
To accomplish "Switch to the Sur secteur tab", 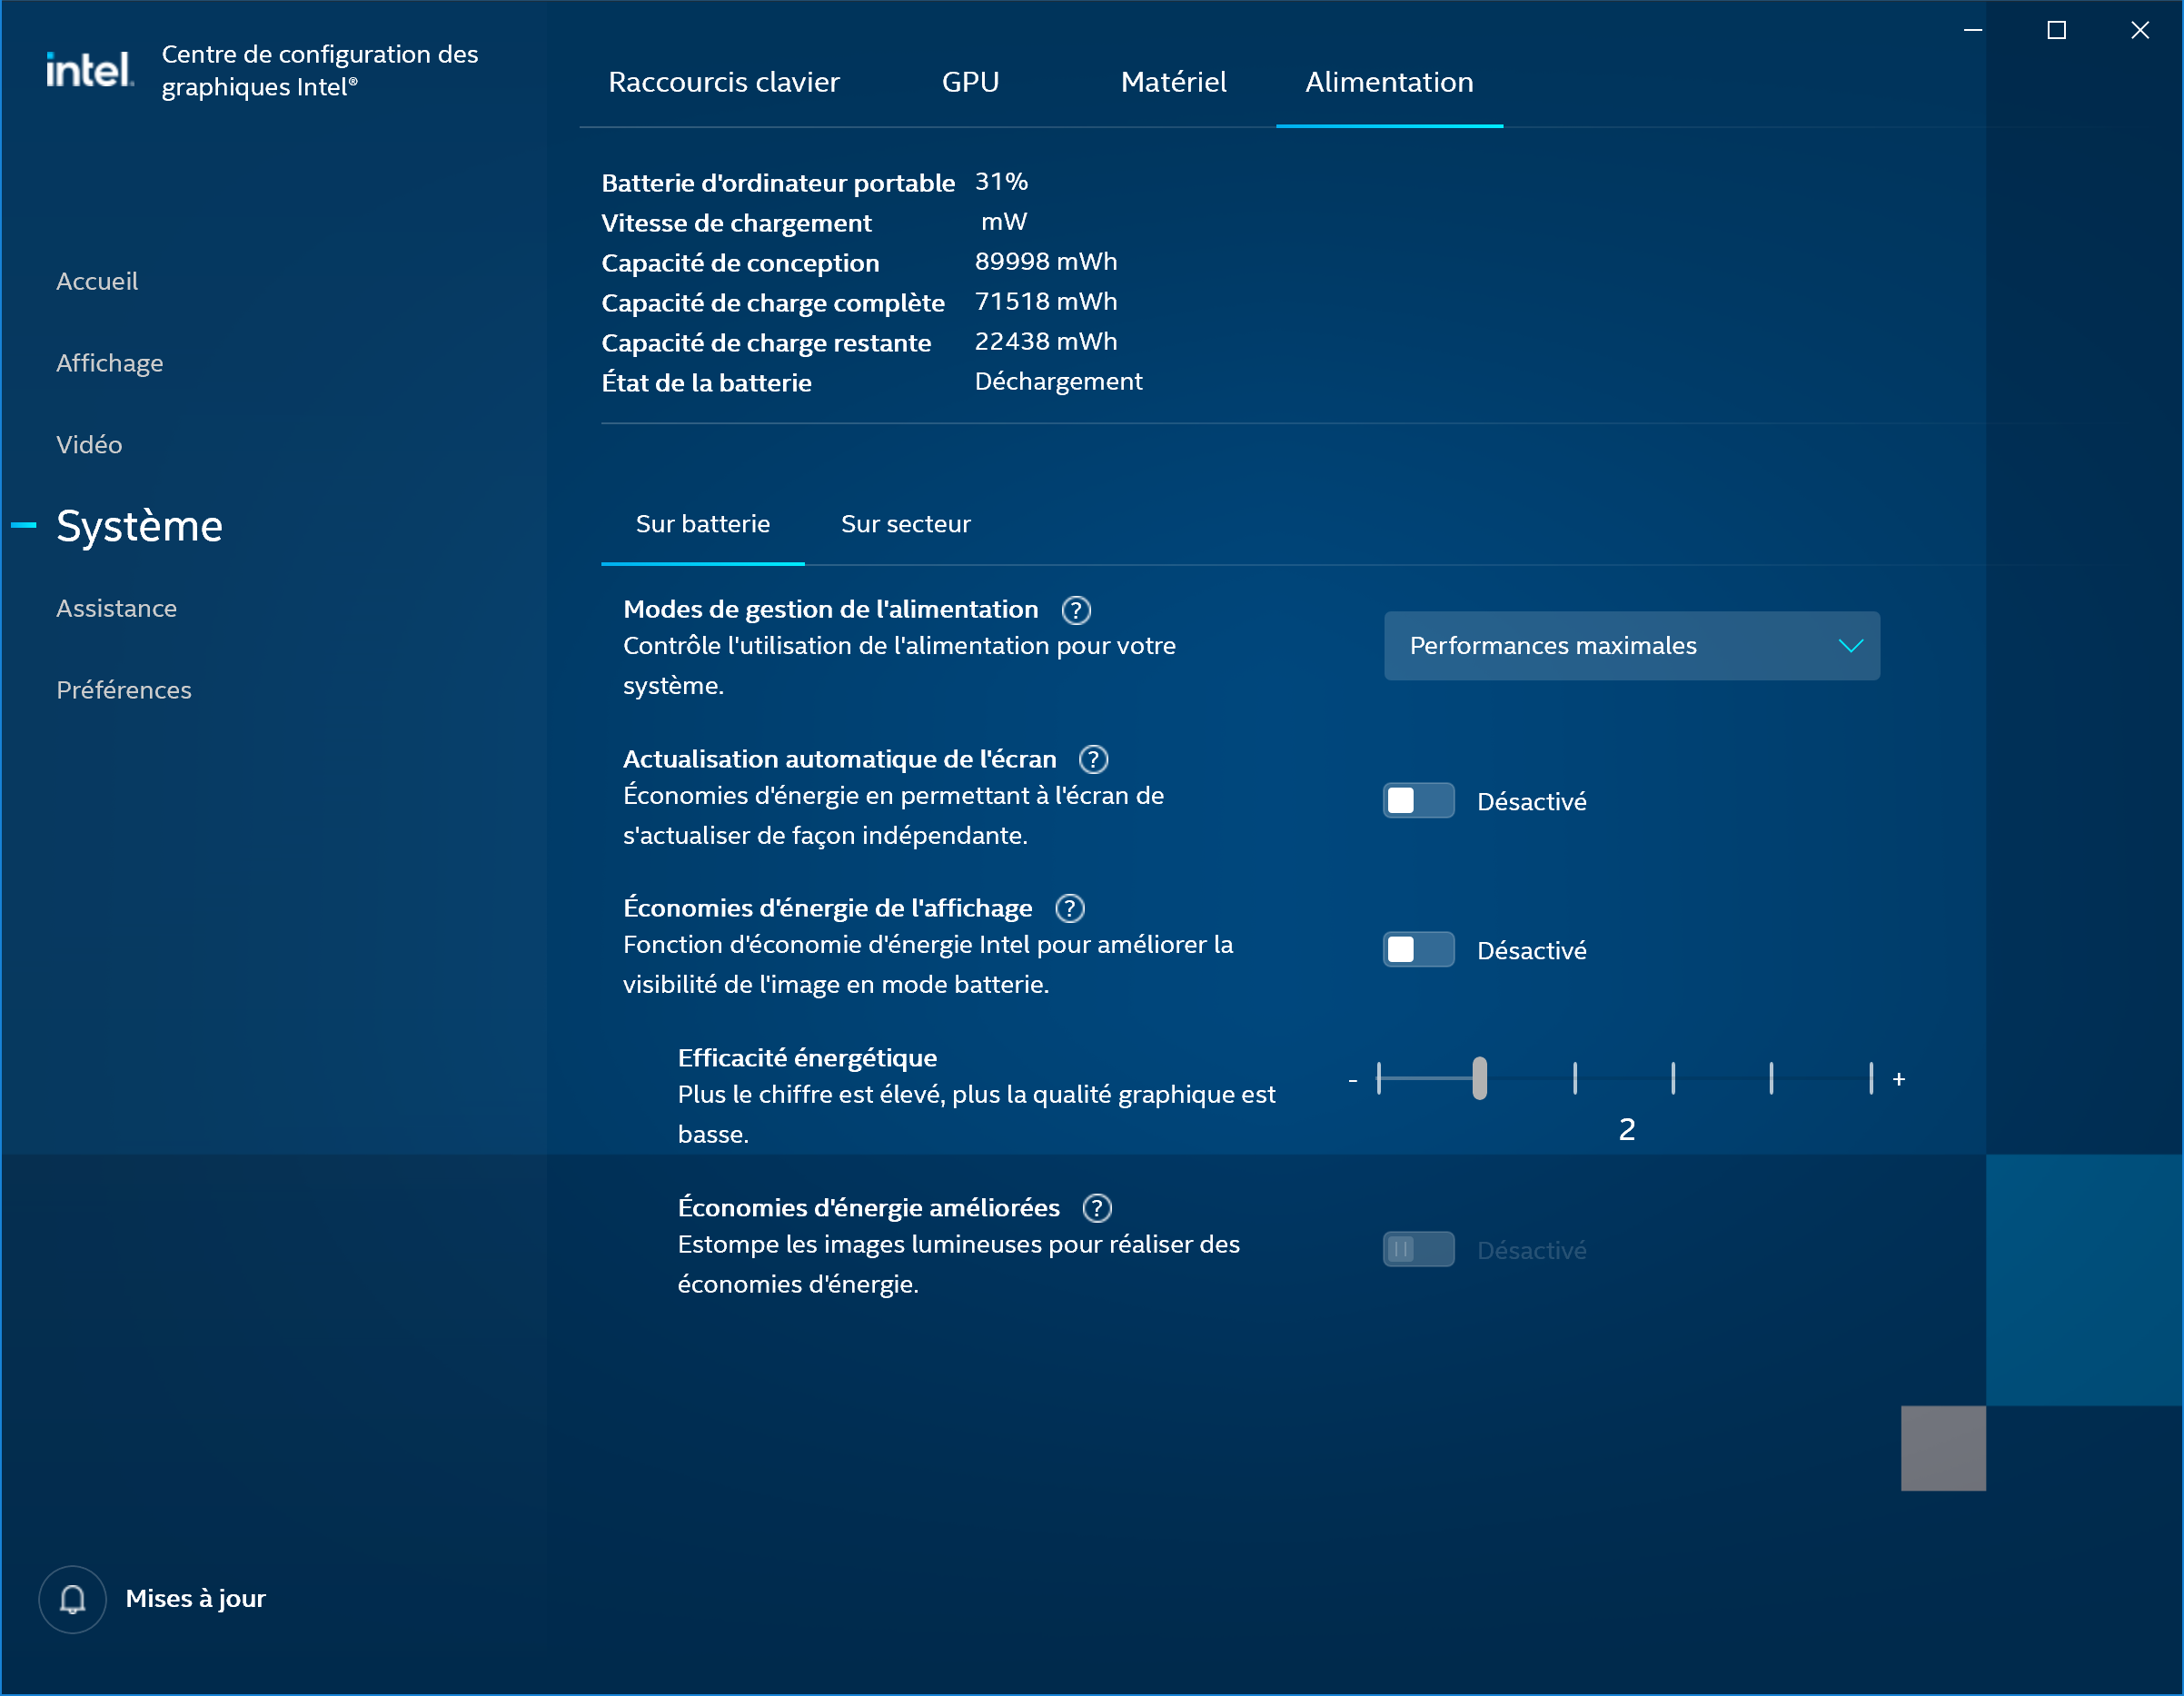I will pyautogui.click(x=905, y=524).
